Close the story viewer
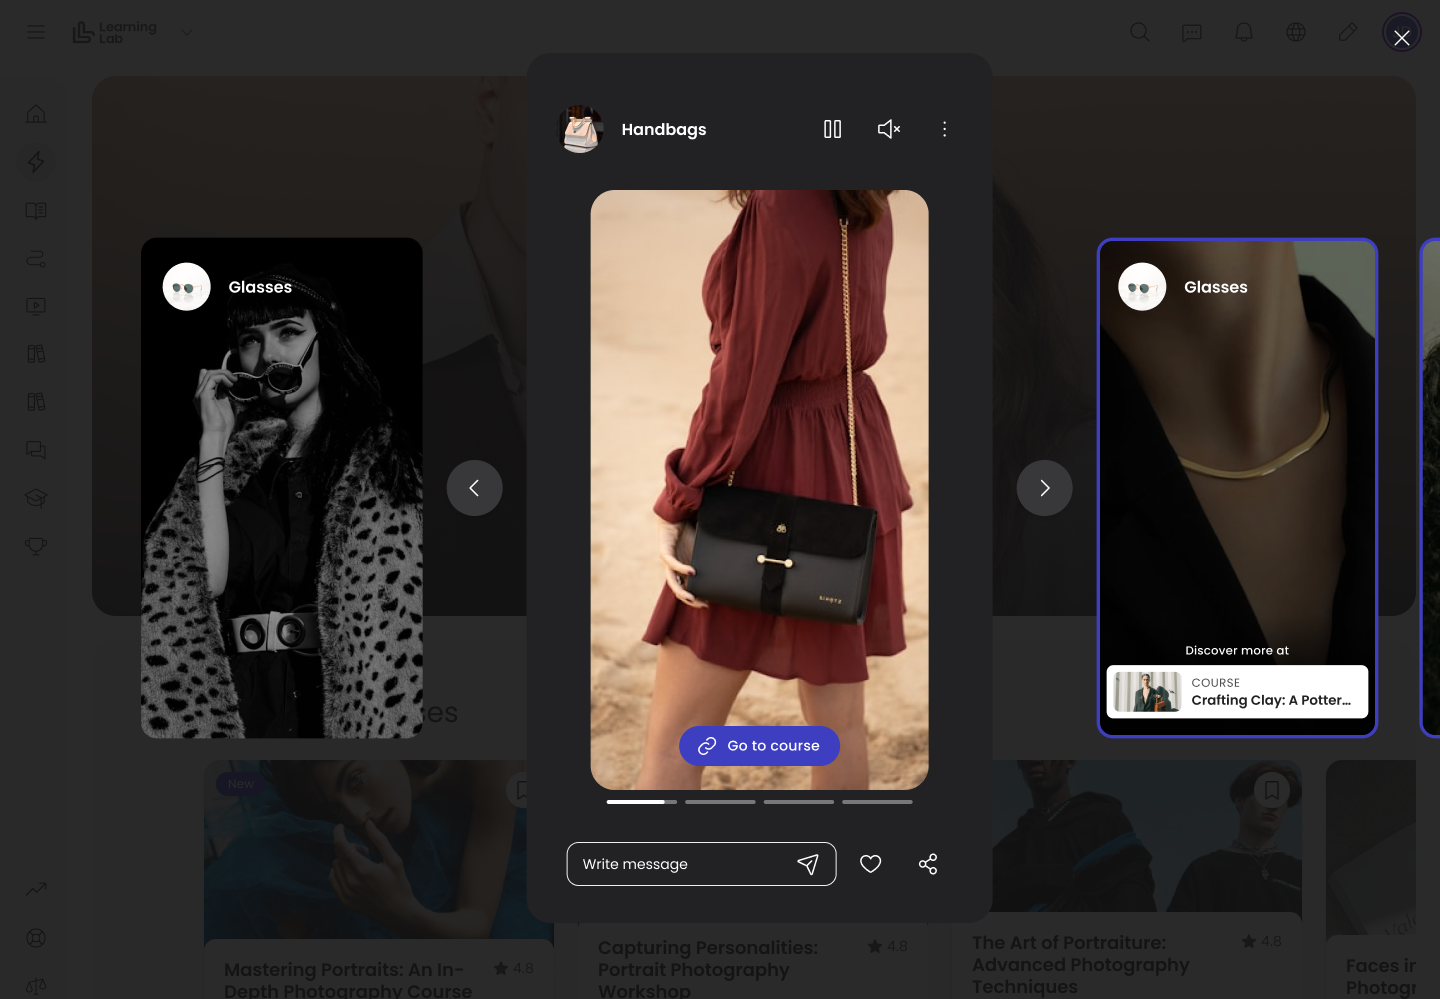This screenshot has height=999, width=1440. click(1402, 37)
